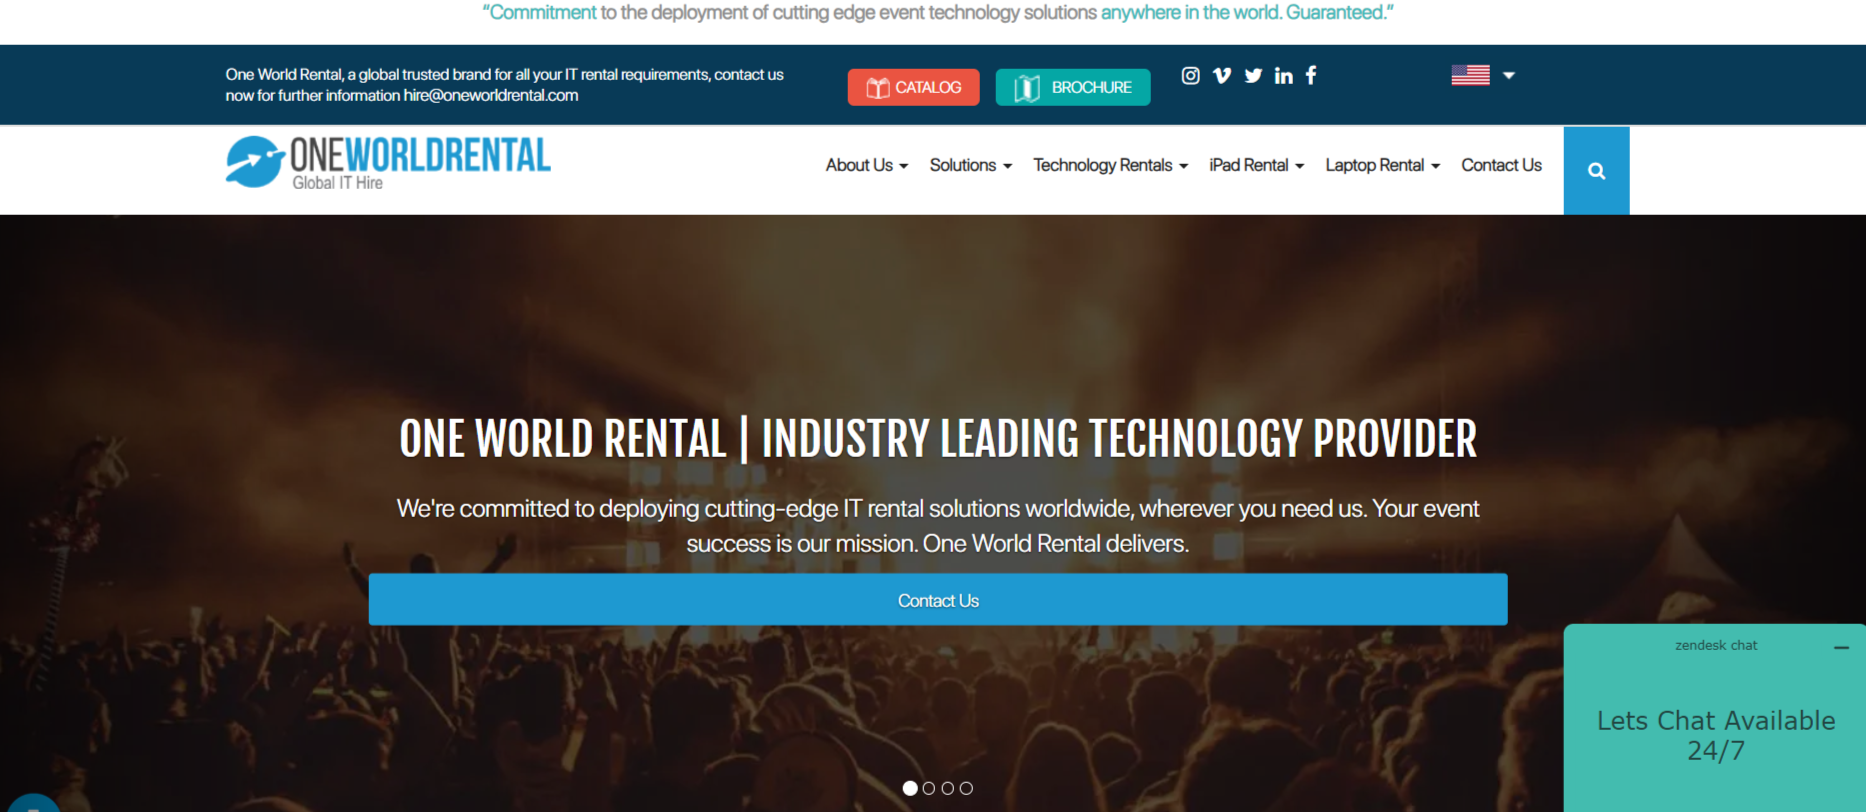Select the first carousel slide dot

tap(910, 788)
